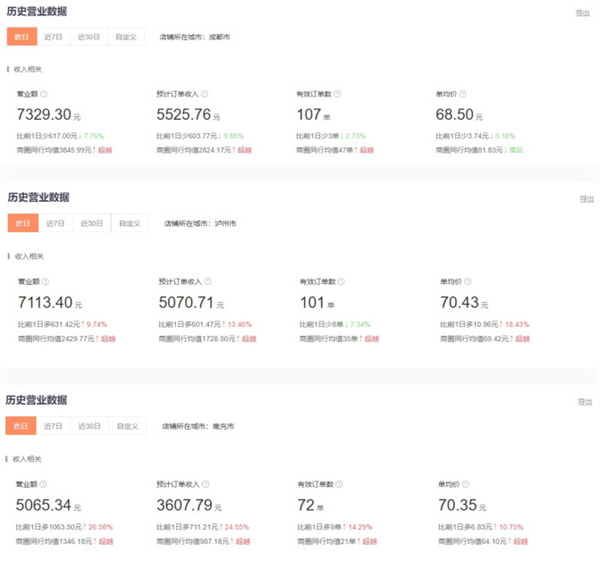Click 导出 button for 南充市 data
Viewport: 600px width, 569px height.
click(583, 401)
